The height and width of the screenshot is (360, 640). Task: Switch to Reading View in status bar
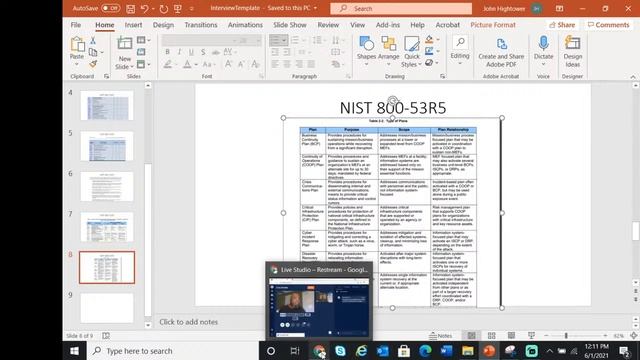click(511, 336)
